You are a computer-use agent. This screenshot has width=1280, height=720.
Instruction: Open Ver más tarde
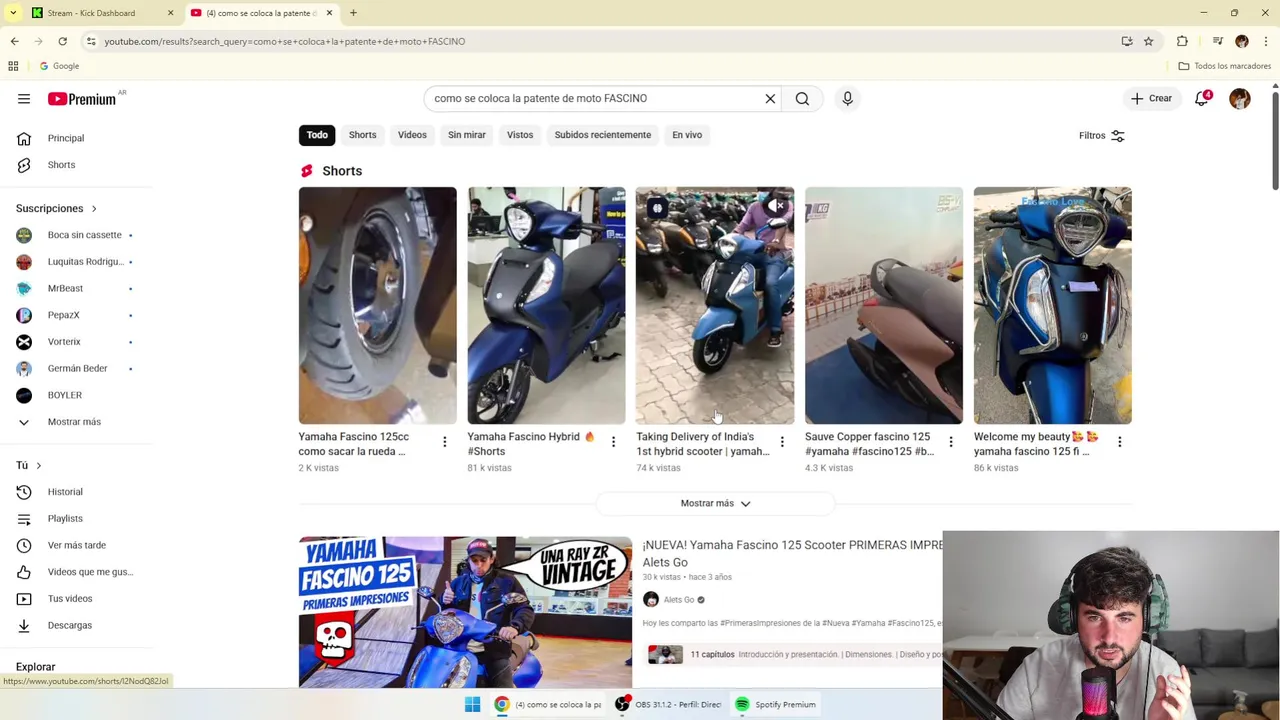tap(75, 545)
